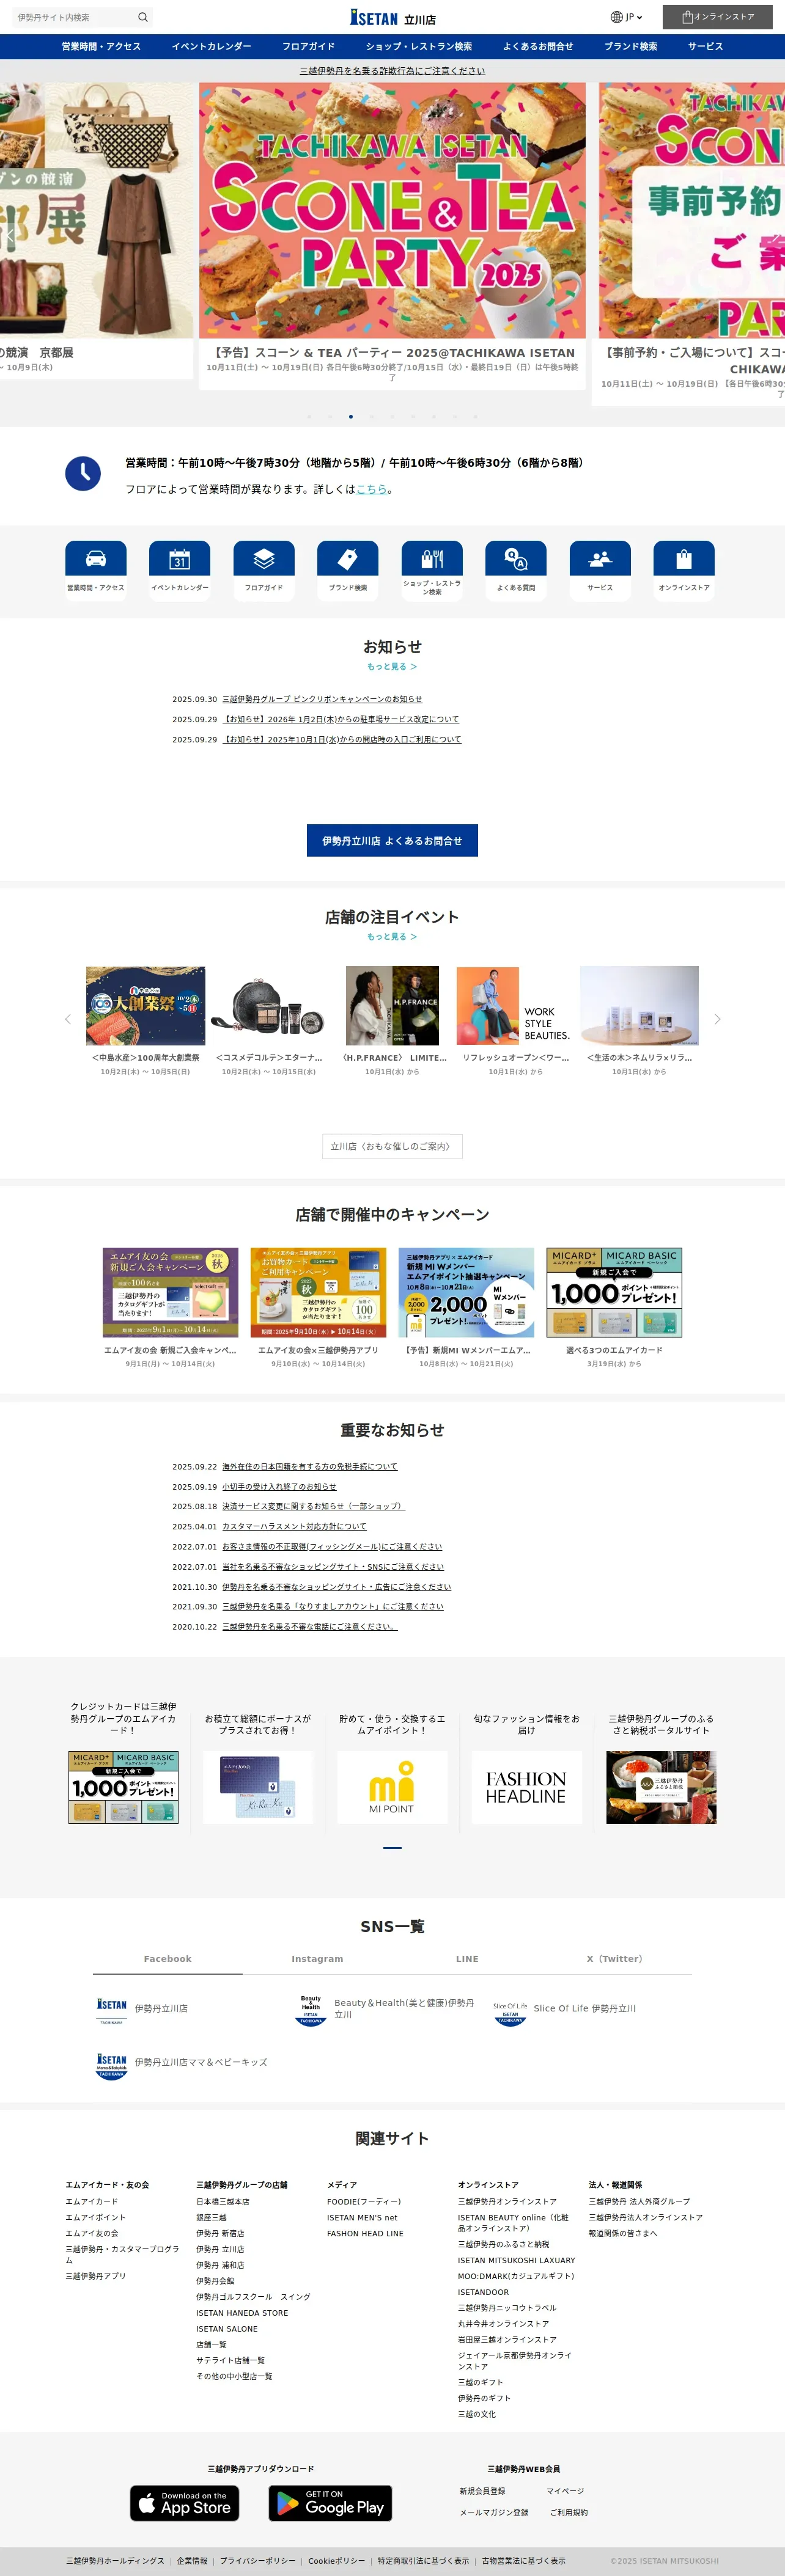Screen dimensions: 785x2576
Task: Click the FASHION HEADLINE logo card
Action: 526,1786
